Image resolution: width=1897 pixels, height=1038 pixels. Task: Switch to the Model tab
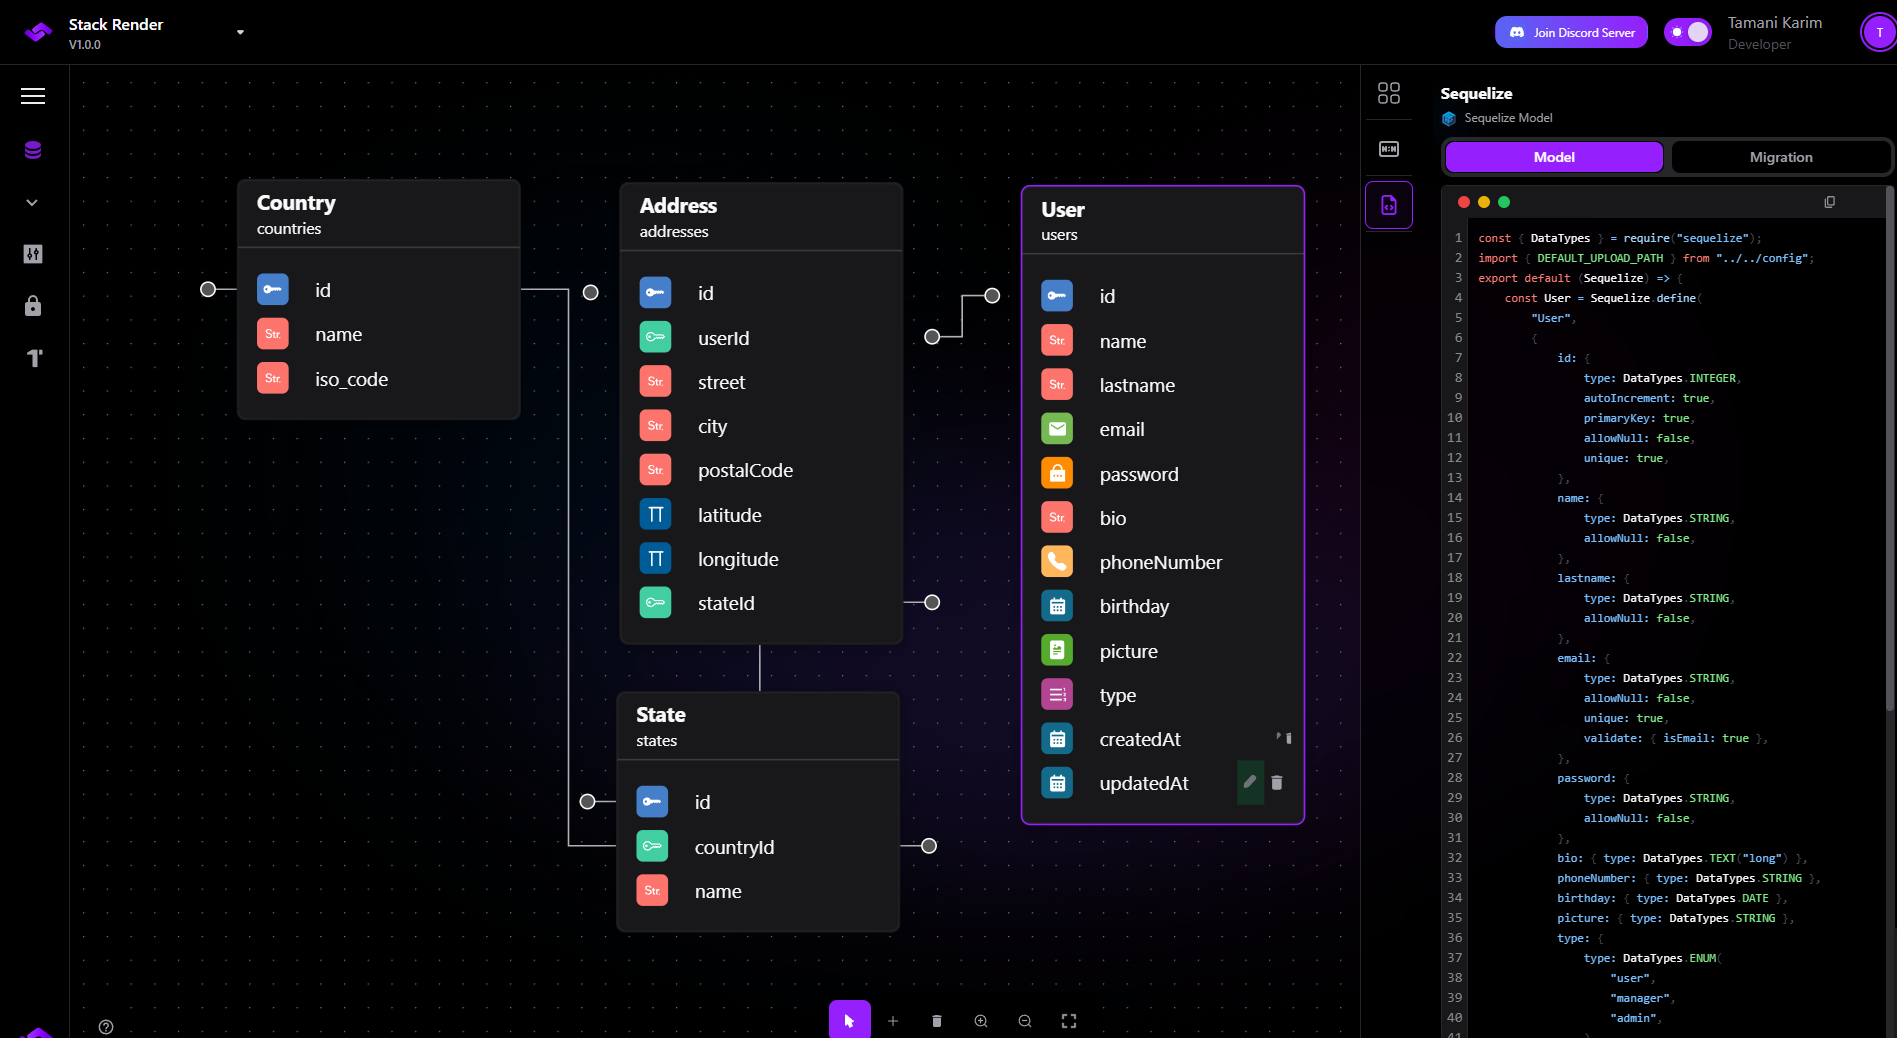[1554, 157]
